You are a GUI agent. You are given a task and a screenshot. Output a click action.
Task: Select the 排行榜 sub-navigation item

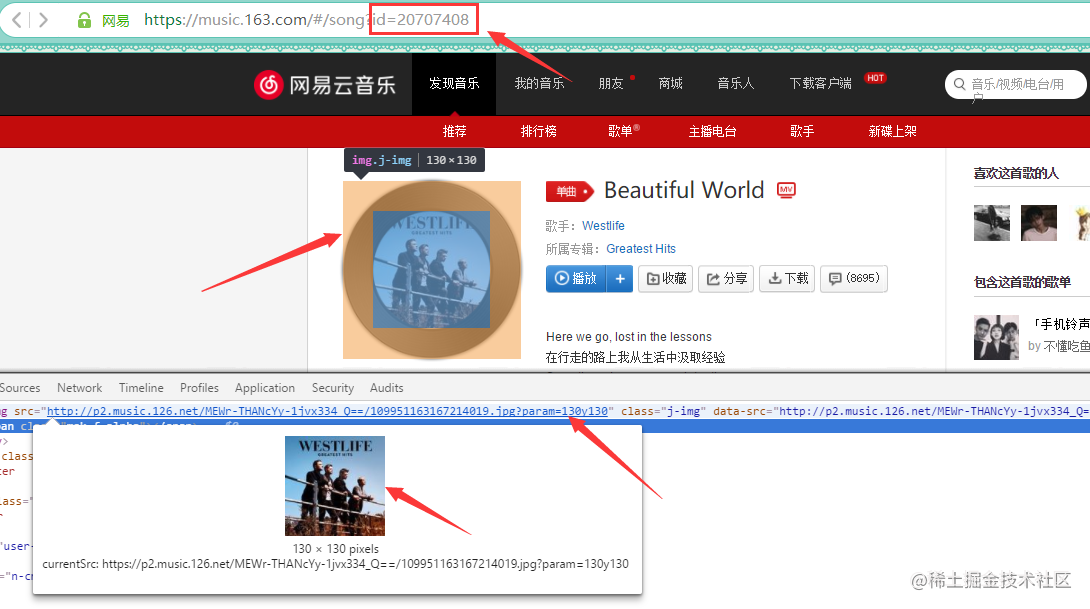(539, 131)
